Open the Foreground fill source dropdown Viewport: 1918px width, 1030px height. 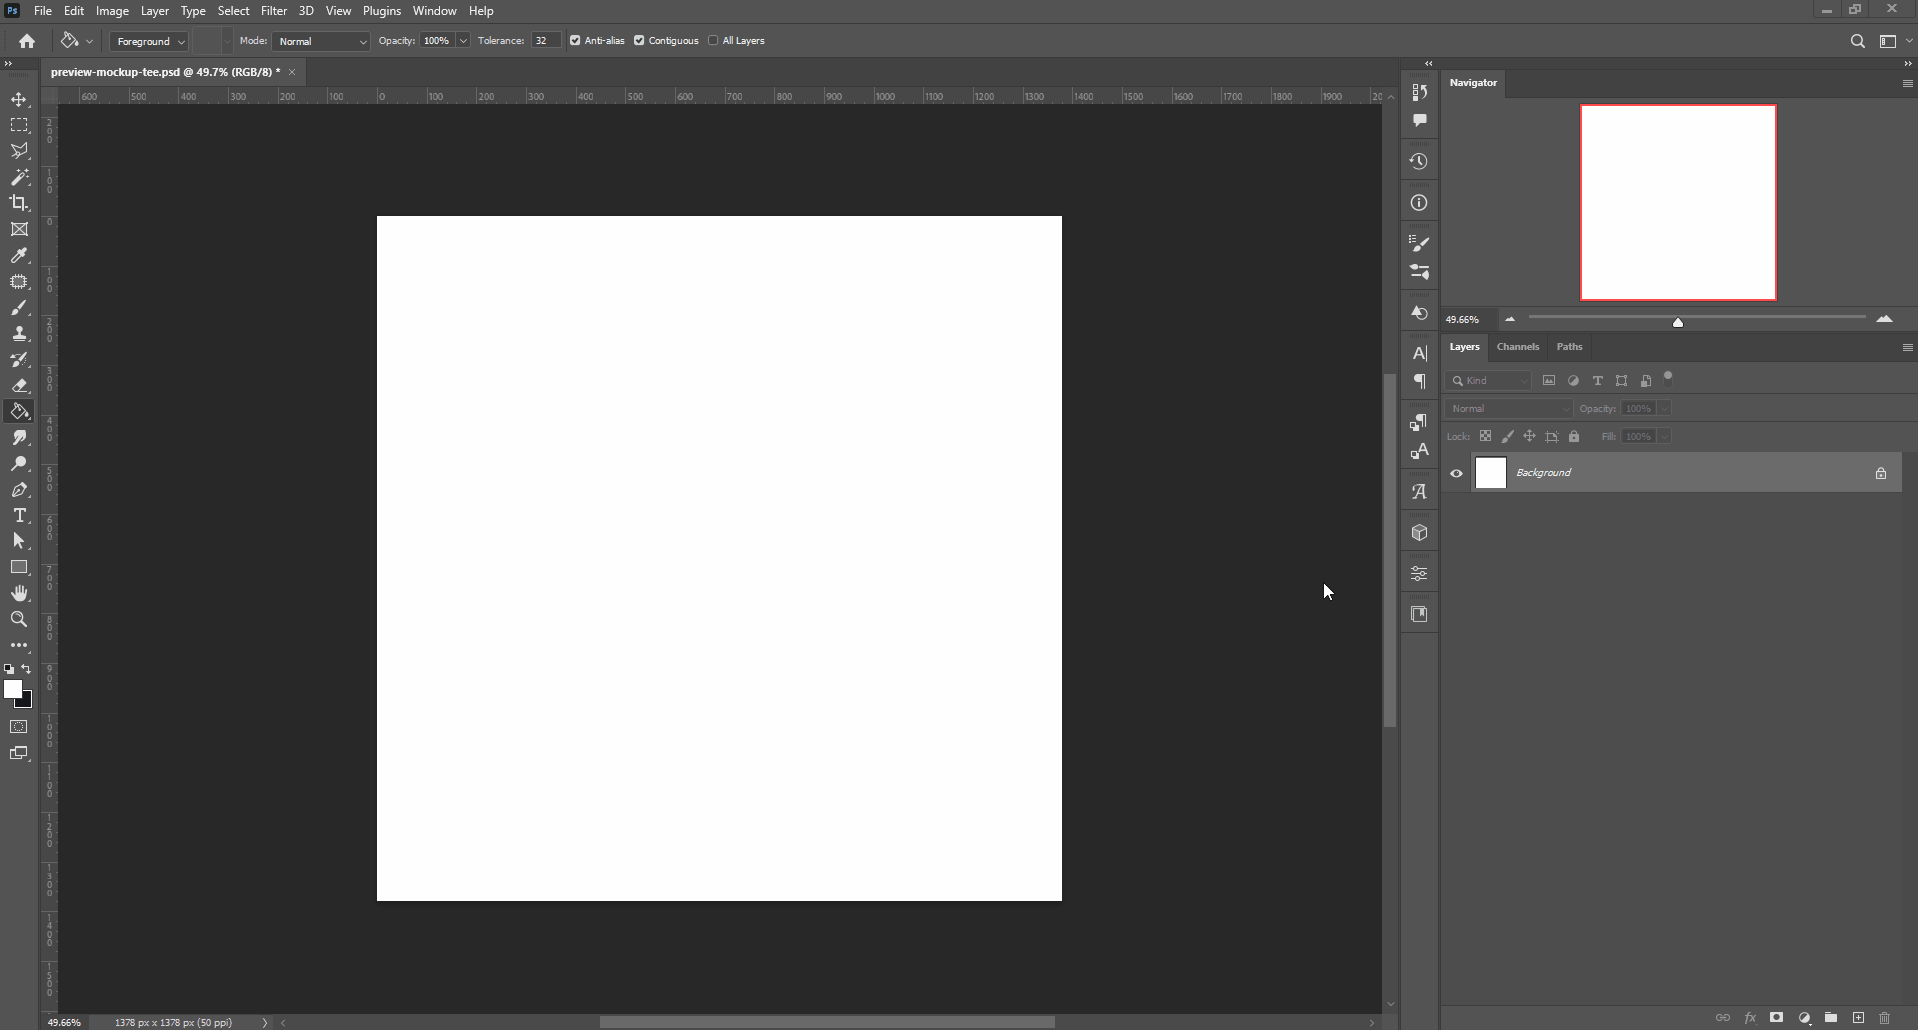pos(150,41)
